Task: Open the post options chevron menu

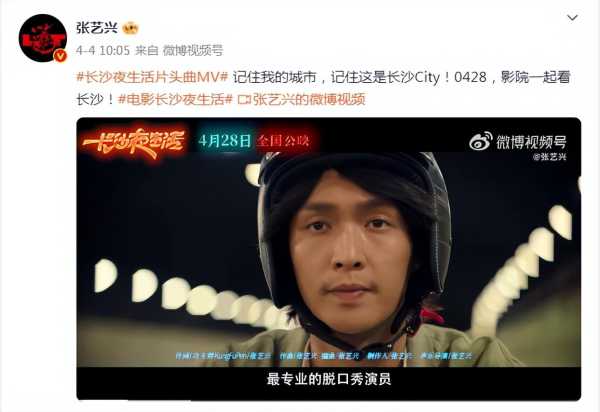Action: tap(572, 18)
